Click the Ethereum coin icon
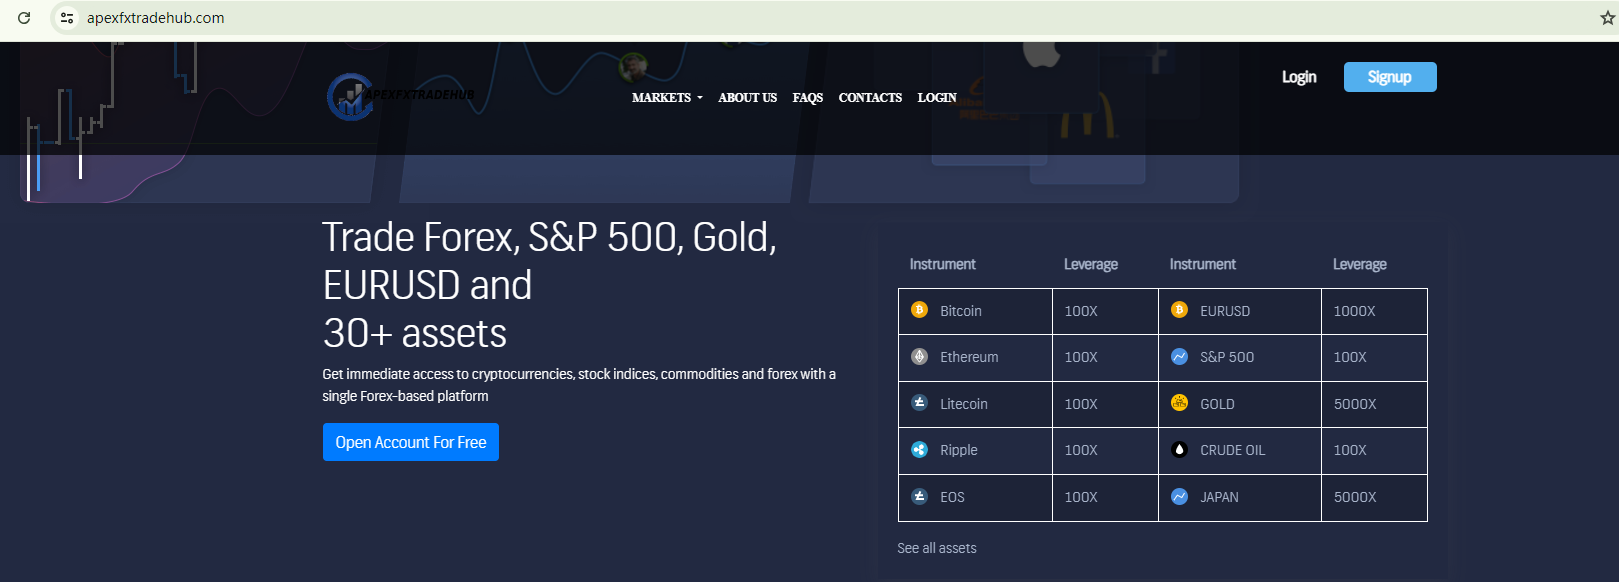 pos(920,357)
